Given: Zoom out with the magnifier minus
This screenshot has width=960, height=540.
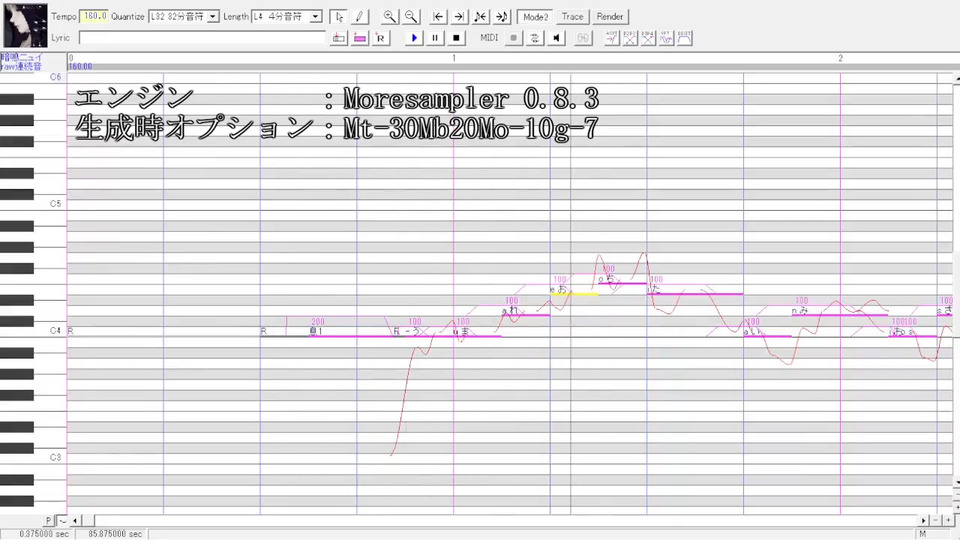Looking at the screenshot, I should [411, 17].
